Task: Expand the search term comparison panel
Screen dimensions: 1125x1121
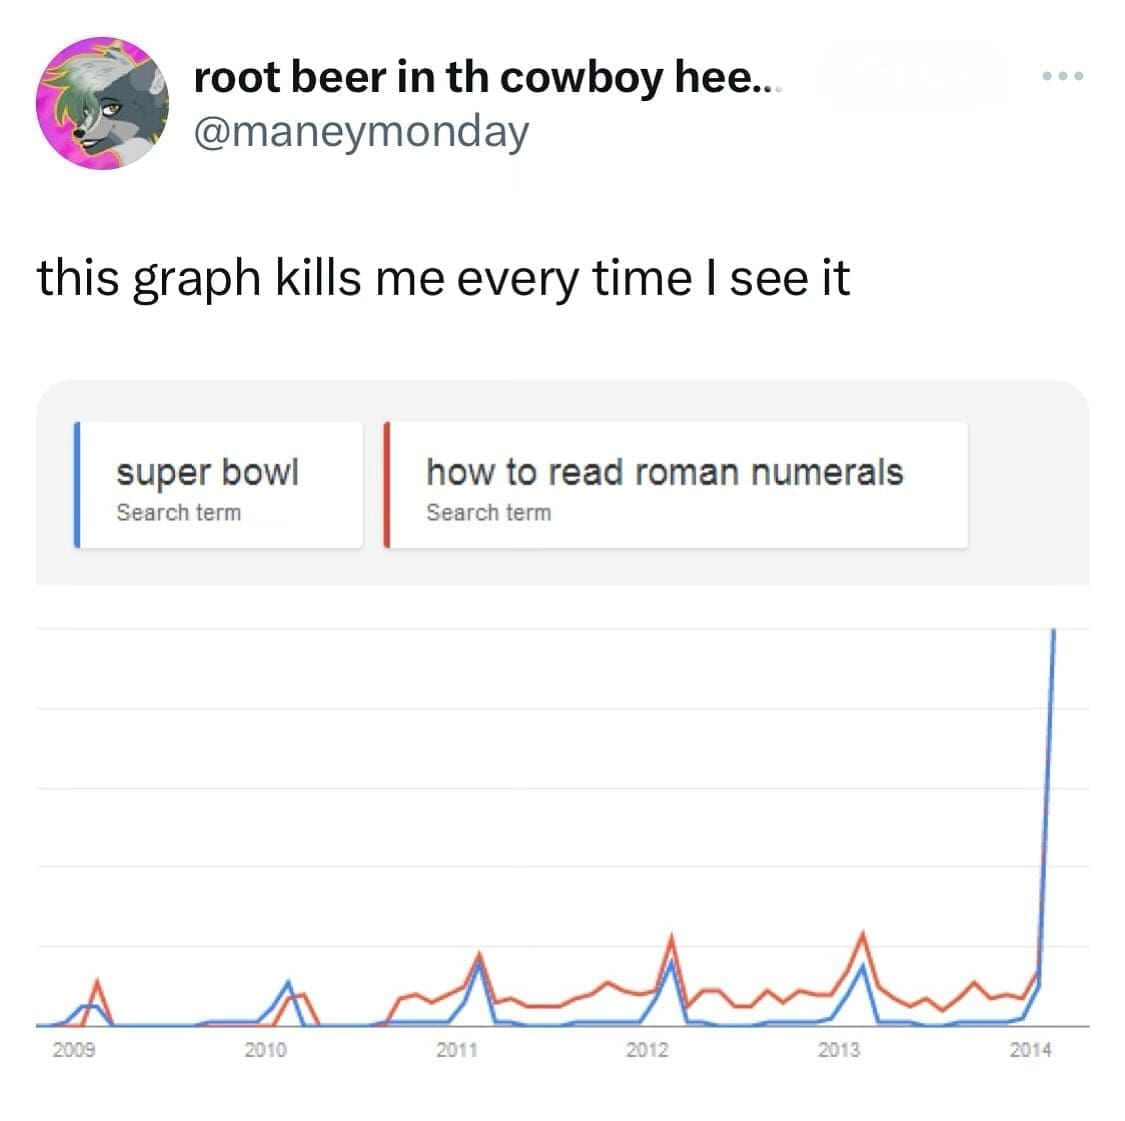Action: coord(560,485)
